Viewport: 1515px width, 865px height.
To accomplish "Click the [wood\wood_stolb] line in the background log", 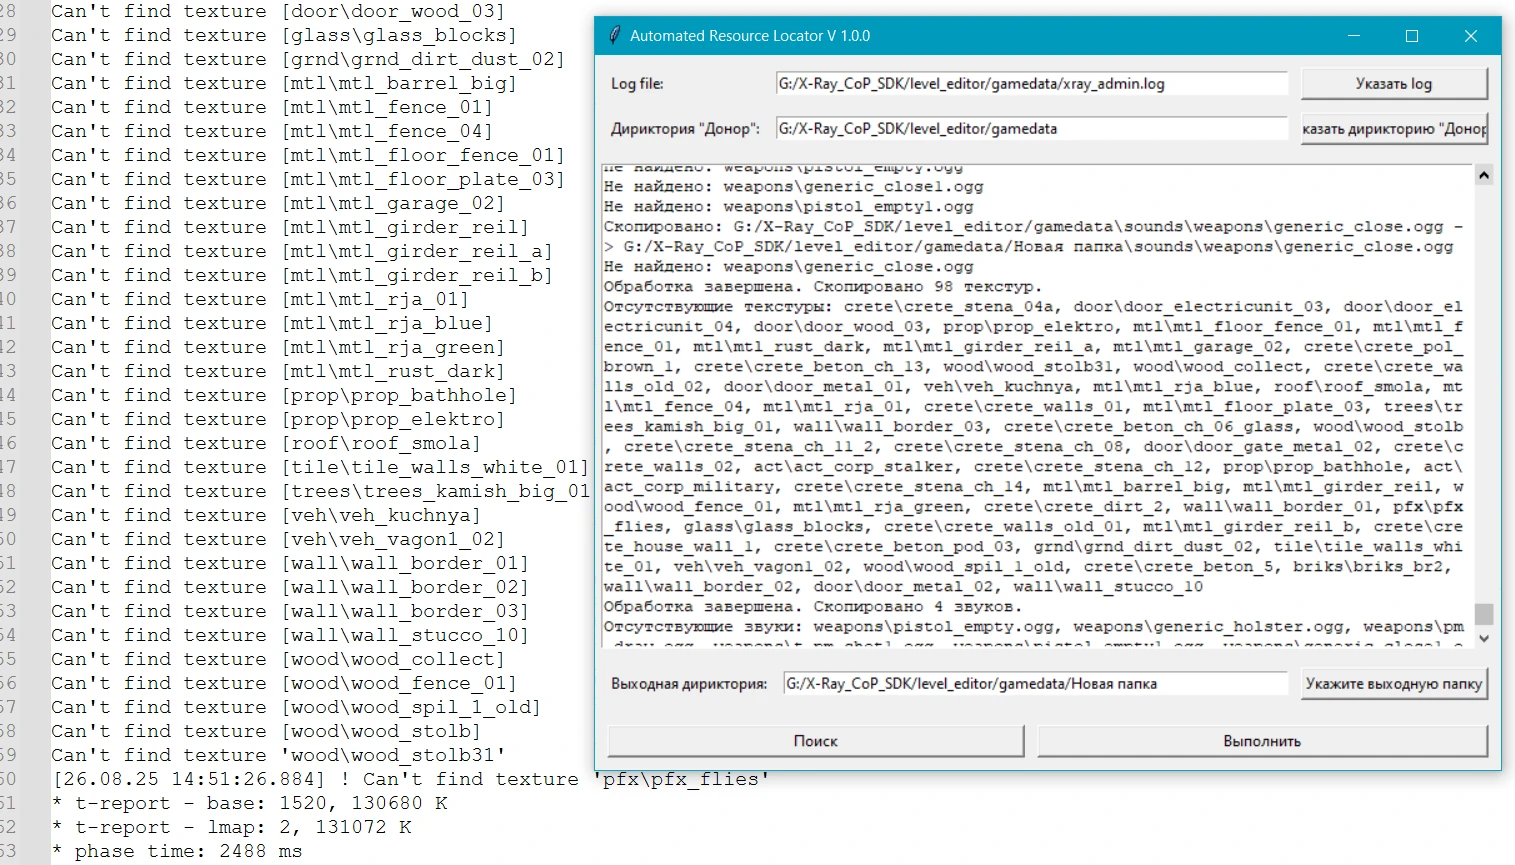I will (x=266, y=732).
